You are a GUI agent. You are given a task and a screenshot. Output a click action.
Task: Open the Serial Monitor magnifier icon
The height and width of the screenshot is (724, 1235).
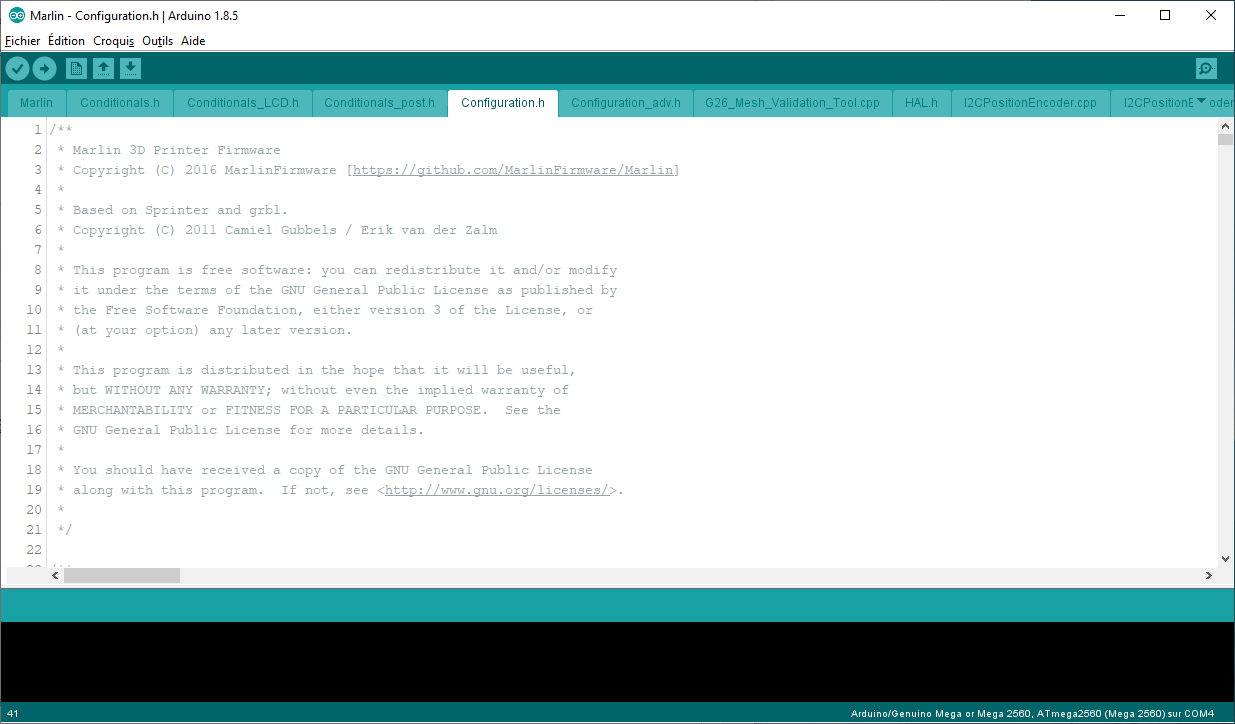(1206, 68)
